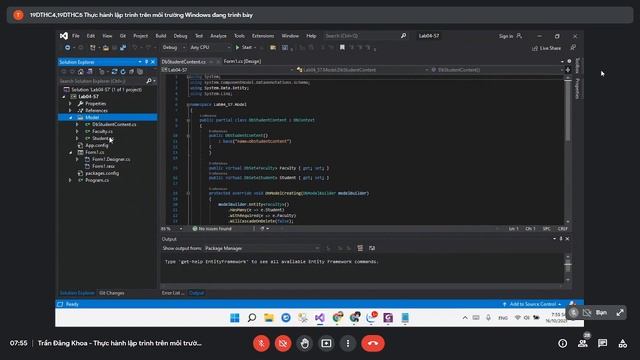Open the activities icon in the meeting

[x=622, y=344]
